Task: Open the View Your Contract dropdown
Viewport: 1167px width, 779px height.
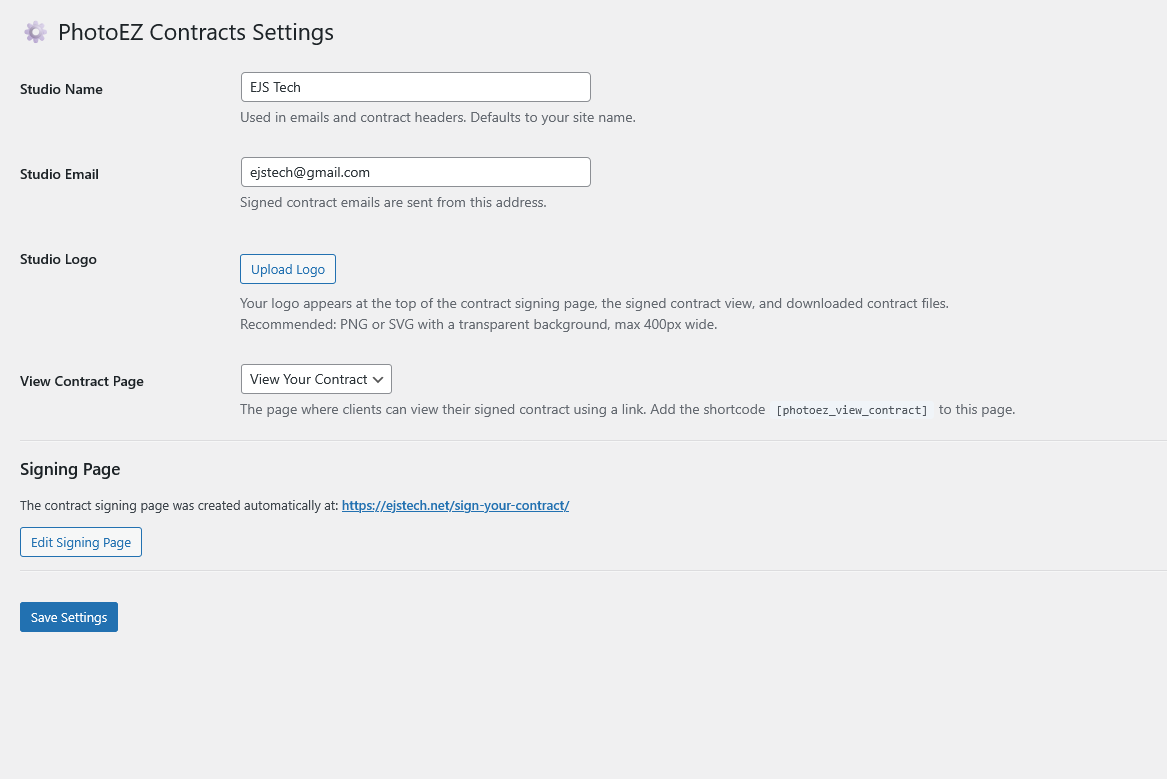Action: click(308, 379)
